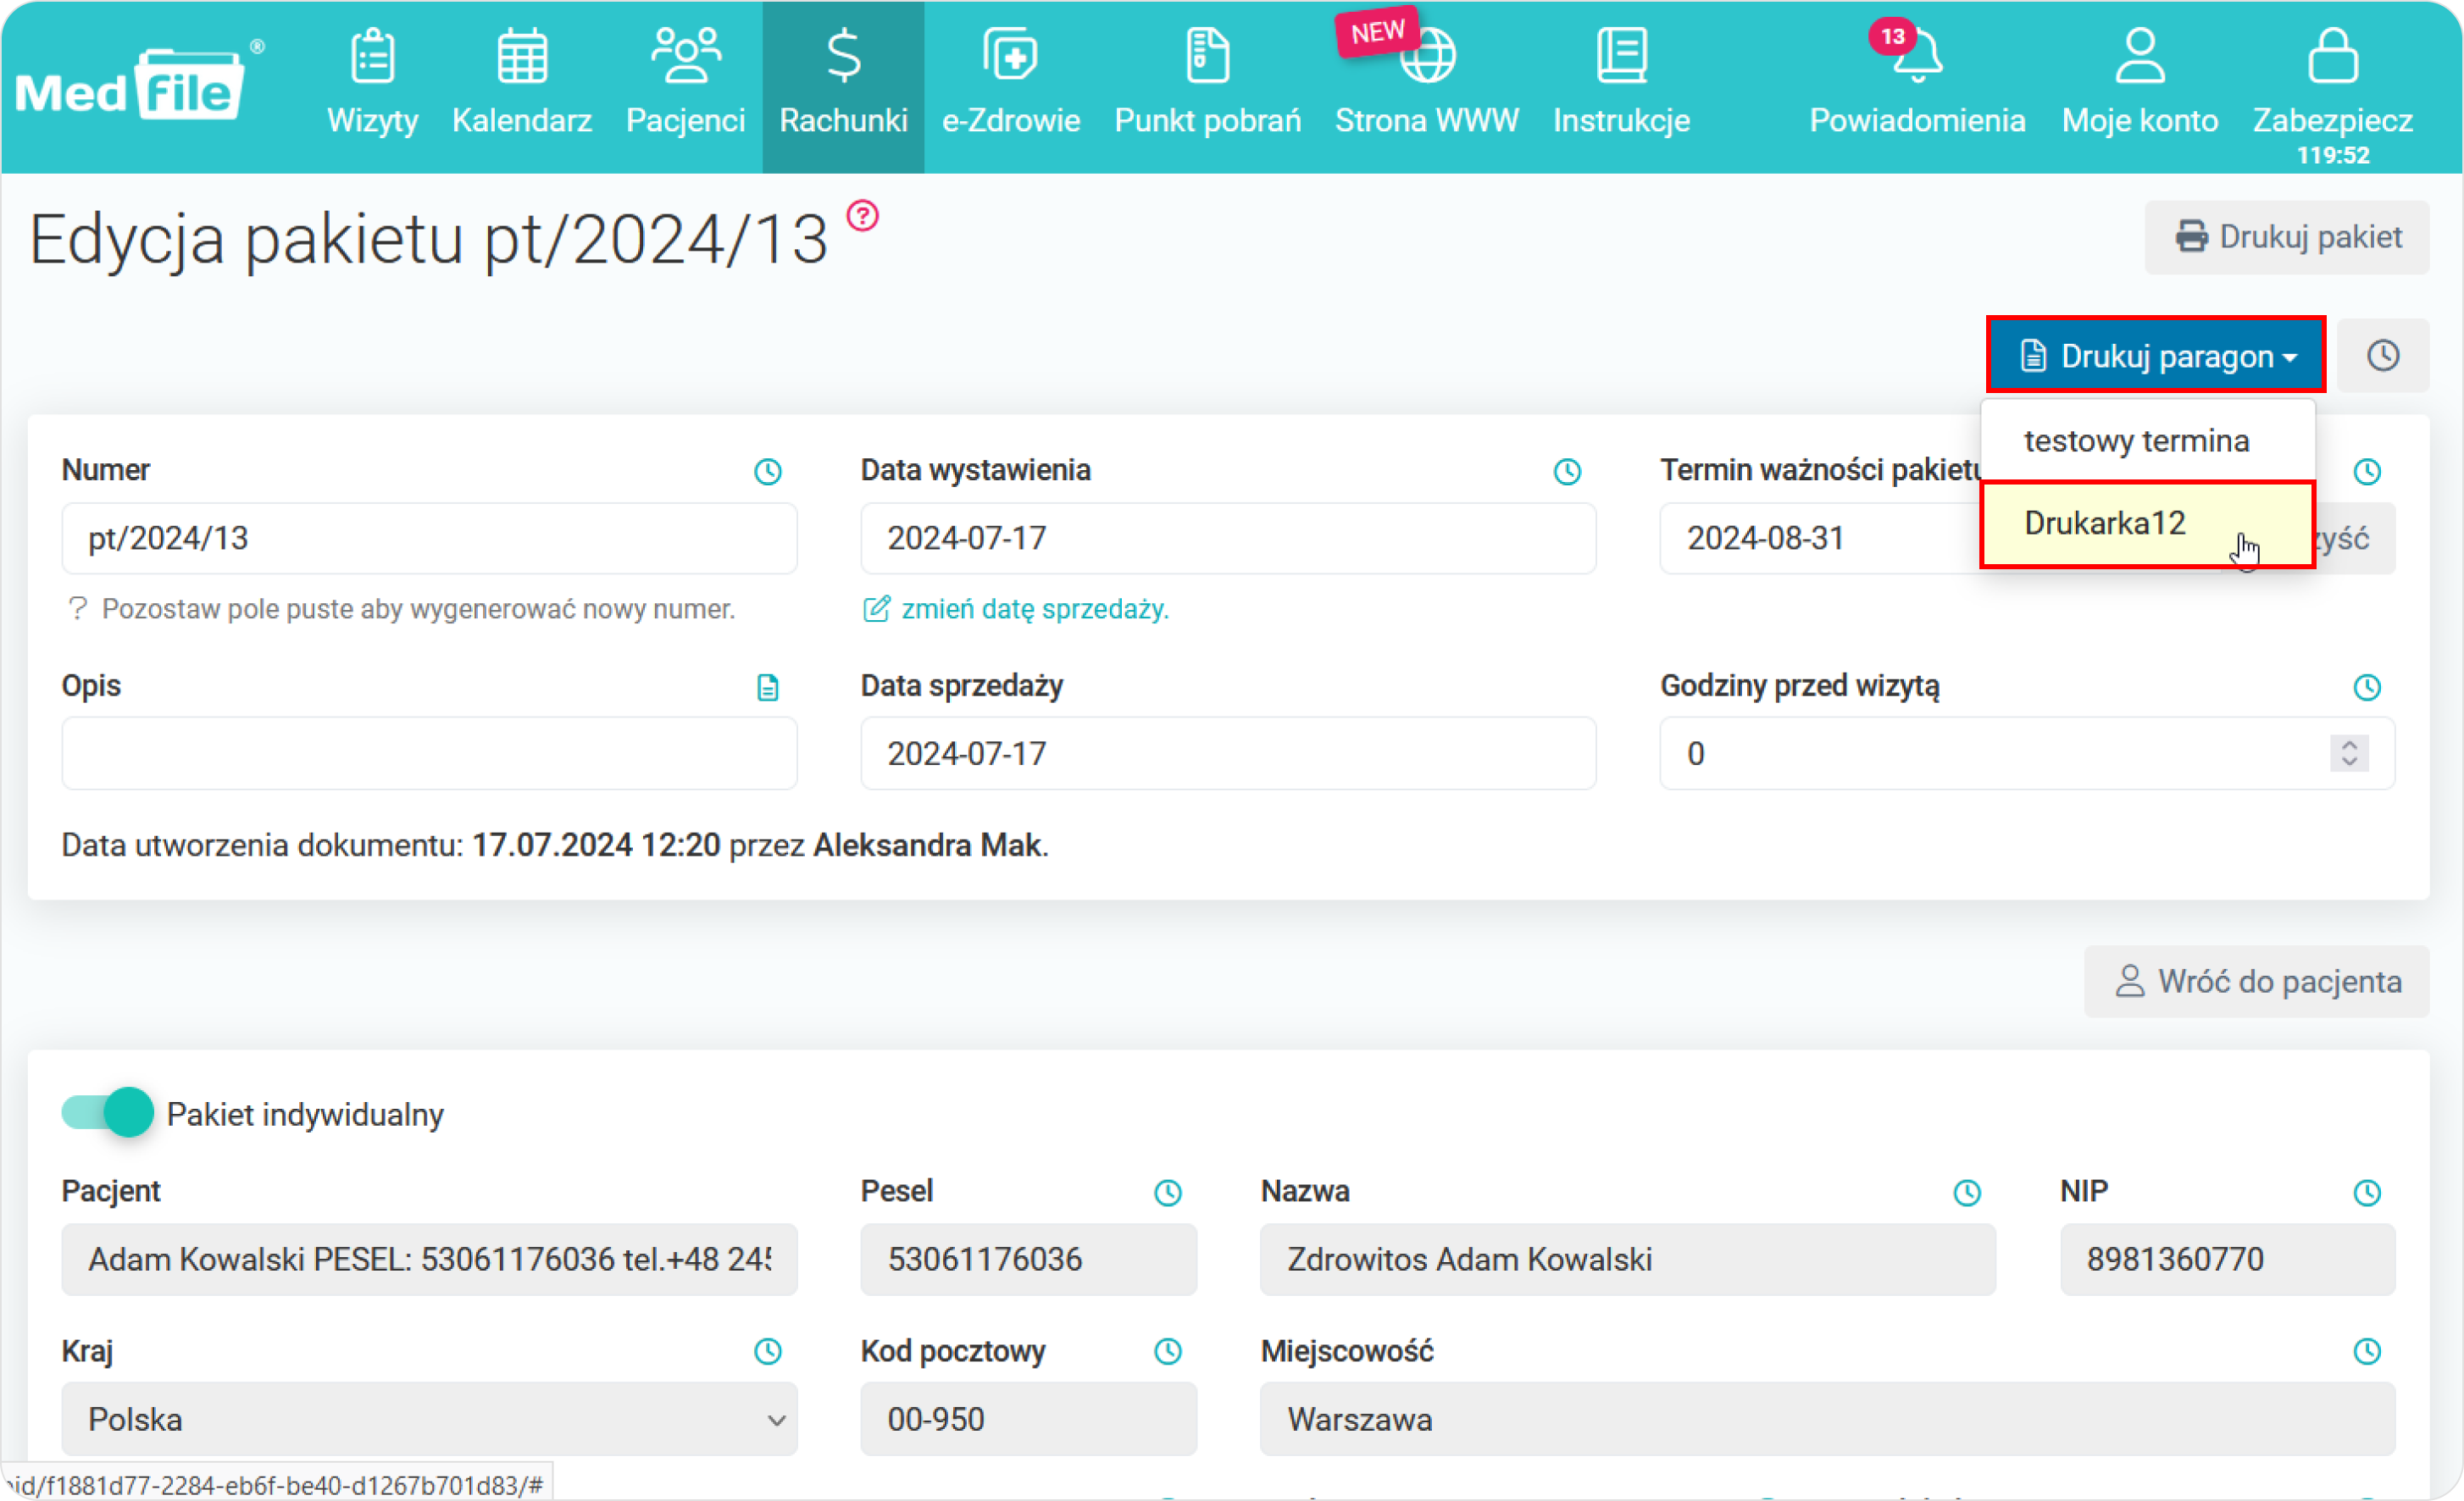Click the NIP field 8981360770

point(2227,1259)
